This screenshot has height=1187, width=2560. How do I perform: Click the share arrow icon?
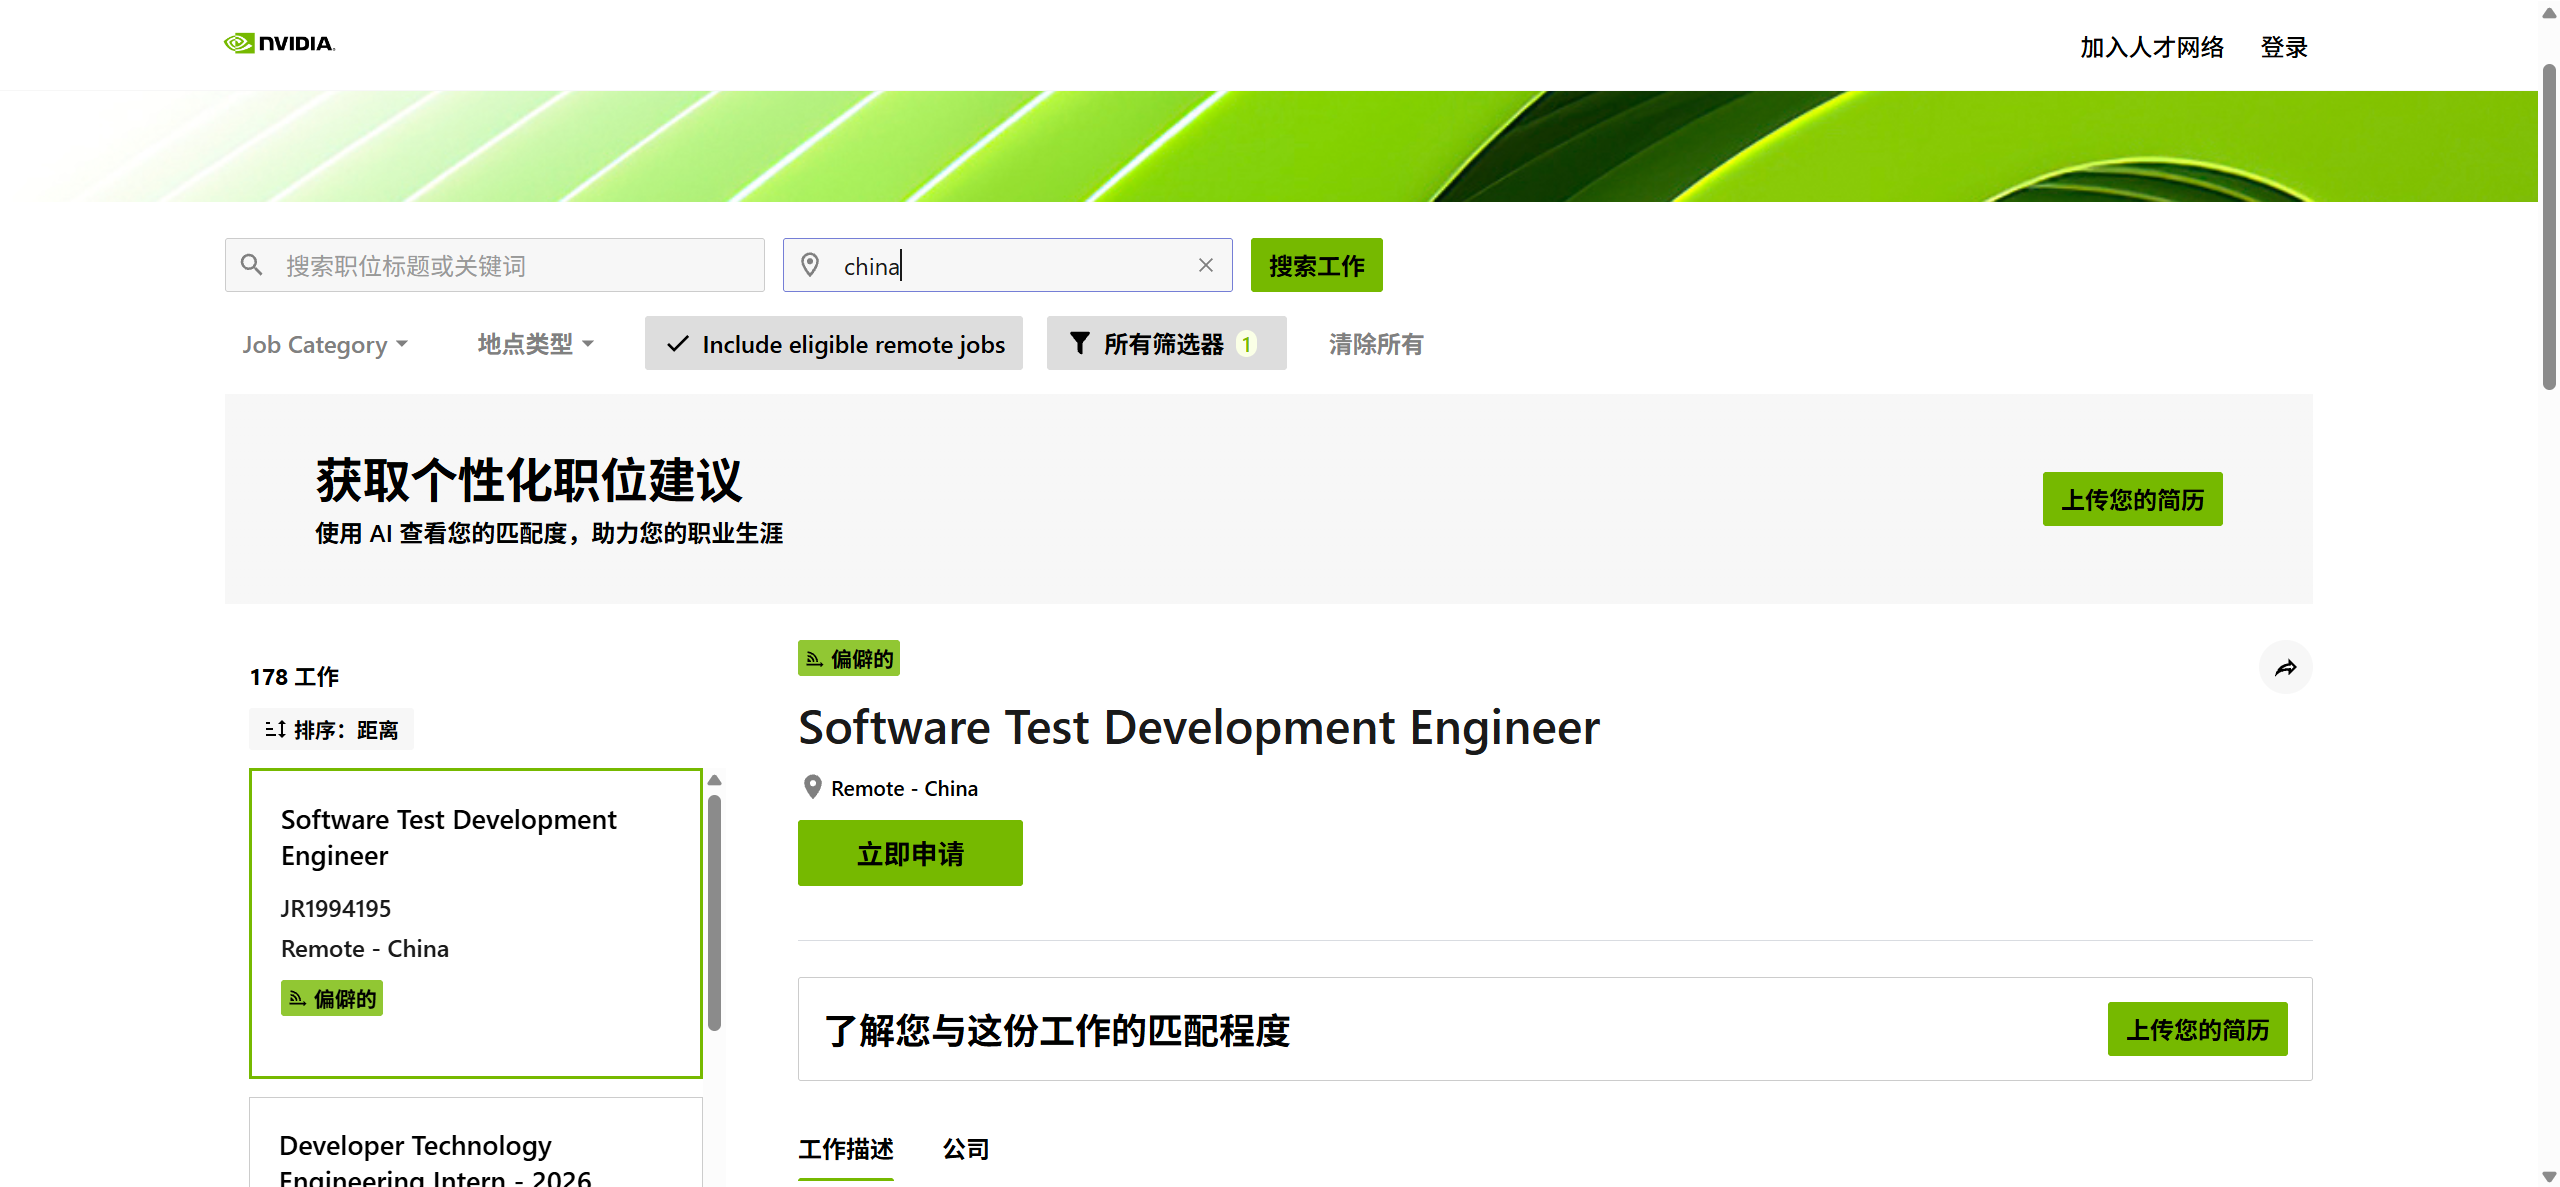(x=2285, y=668)
